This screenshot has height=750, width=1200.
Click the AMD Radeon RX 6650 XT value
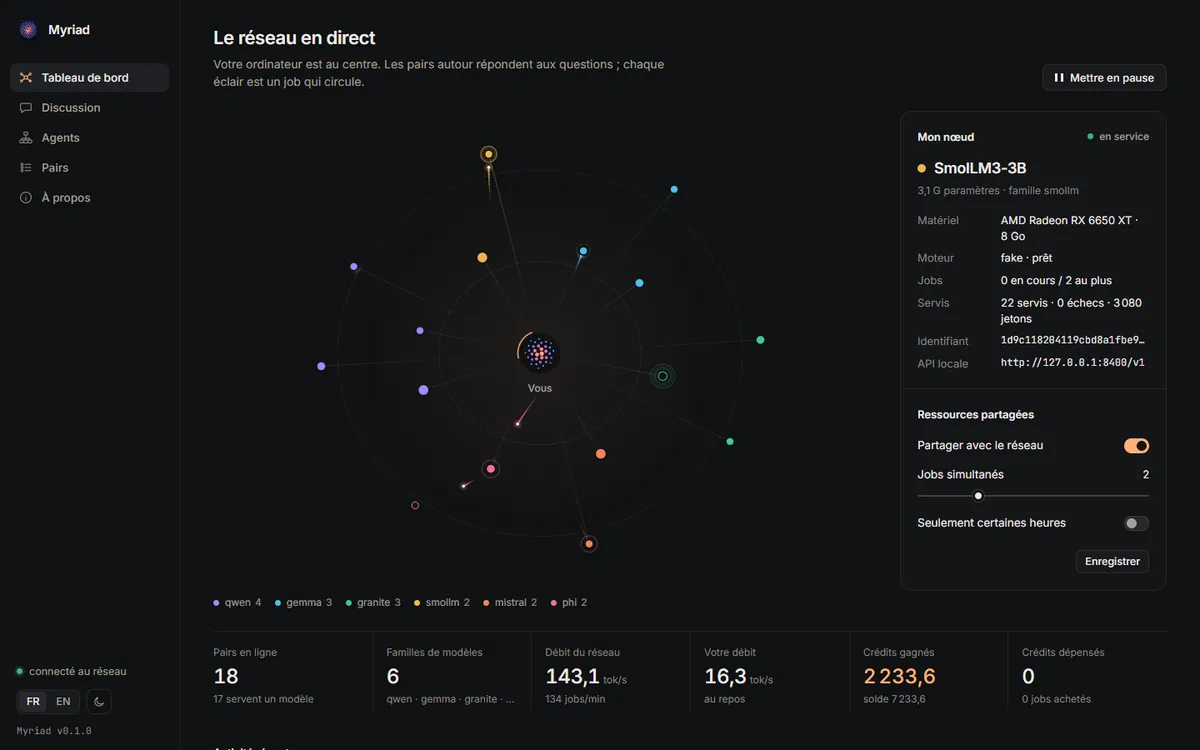[x=1069, y=228]
